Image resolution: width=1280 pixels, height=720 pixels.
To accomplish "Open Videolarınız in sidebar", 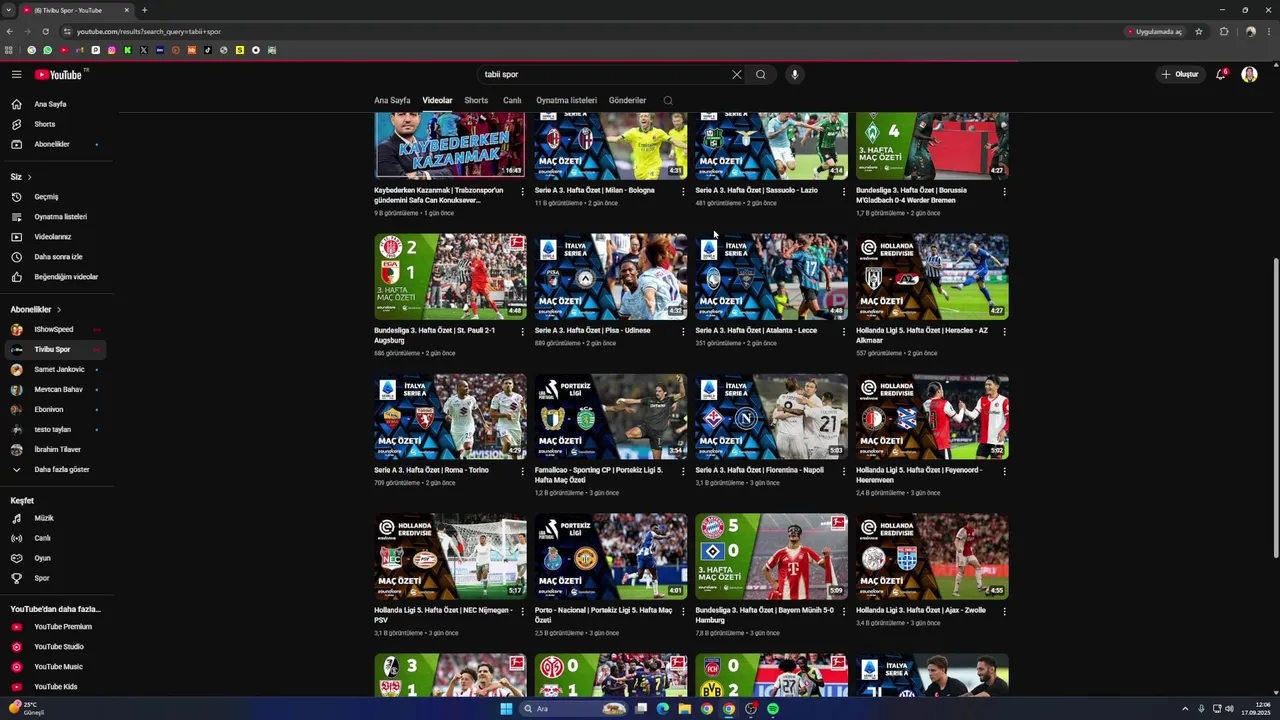I will [x=55, y=236].
